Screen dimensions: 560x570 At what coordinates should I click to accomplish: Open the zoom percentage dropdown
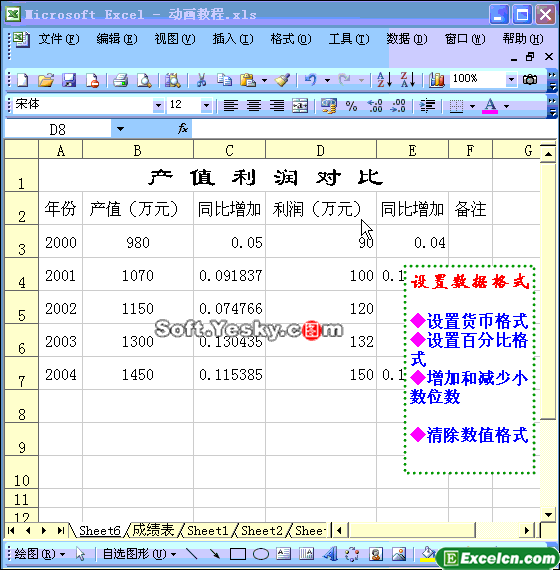tap(511, 79)
